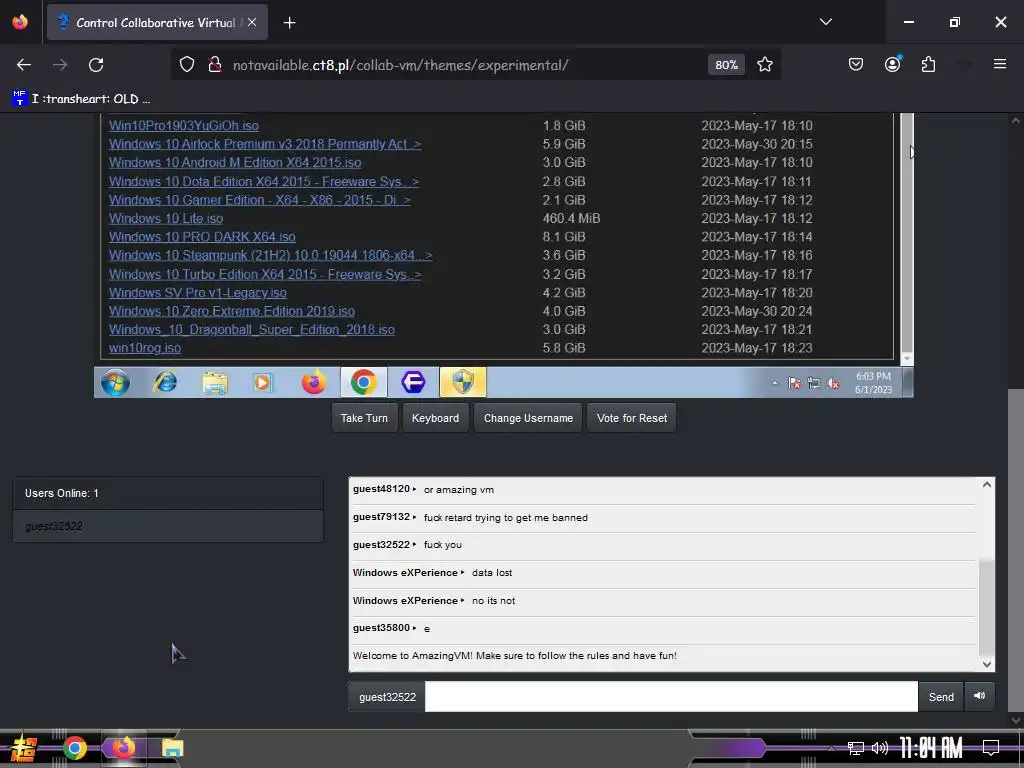Open Win10Pro1903YuGiOh.iso link
1024x768 pixels.
tap(184, 125)
